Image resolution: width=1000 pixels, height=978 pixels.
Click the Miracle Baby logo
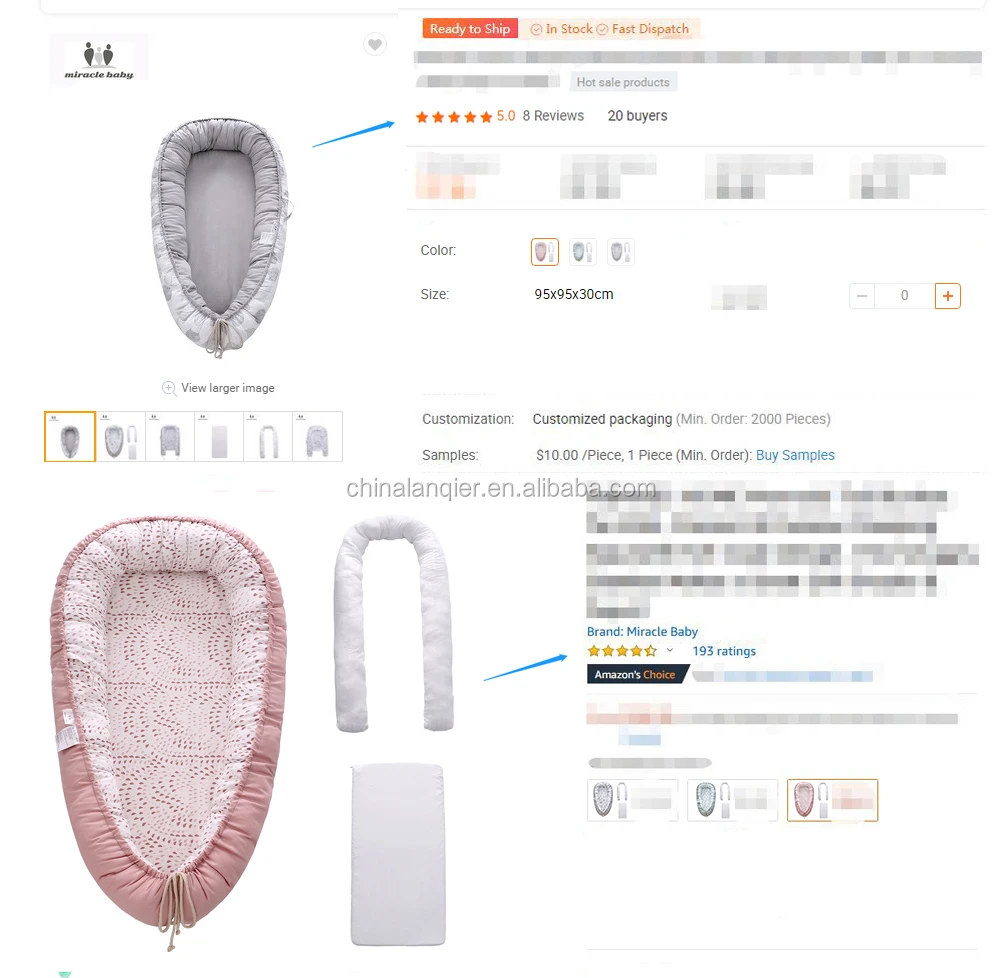[98, 59]
